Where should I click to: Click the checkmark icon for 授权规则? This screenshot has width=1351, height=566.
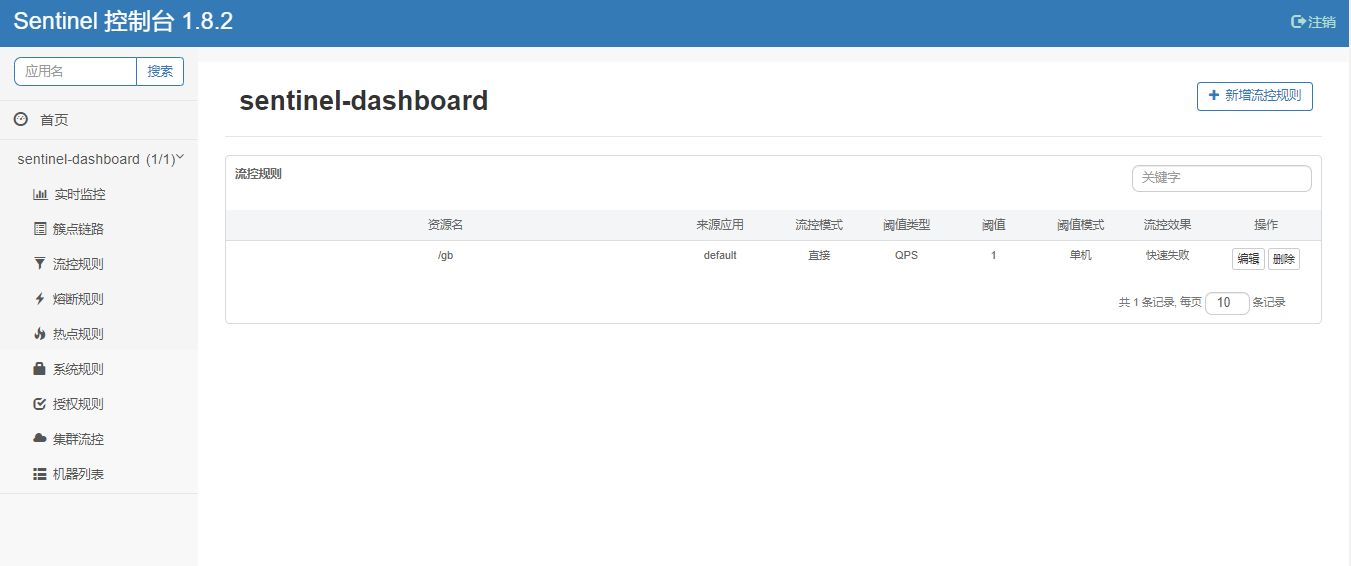[40, 404]
